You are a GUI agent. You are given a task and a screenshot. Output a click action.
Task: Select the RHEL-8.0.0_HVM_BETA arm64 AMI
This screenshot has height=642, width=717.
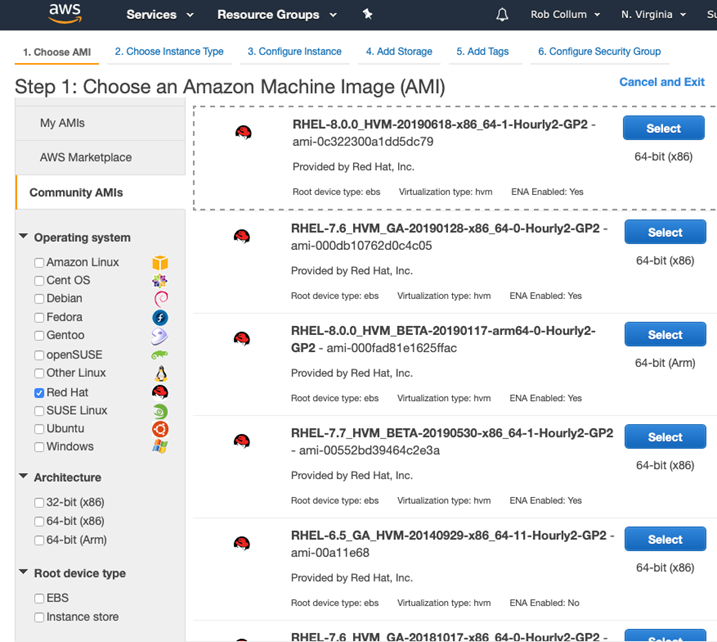click(665, 334)
